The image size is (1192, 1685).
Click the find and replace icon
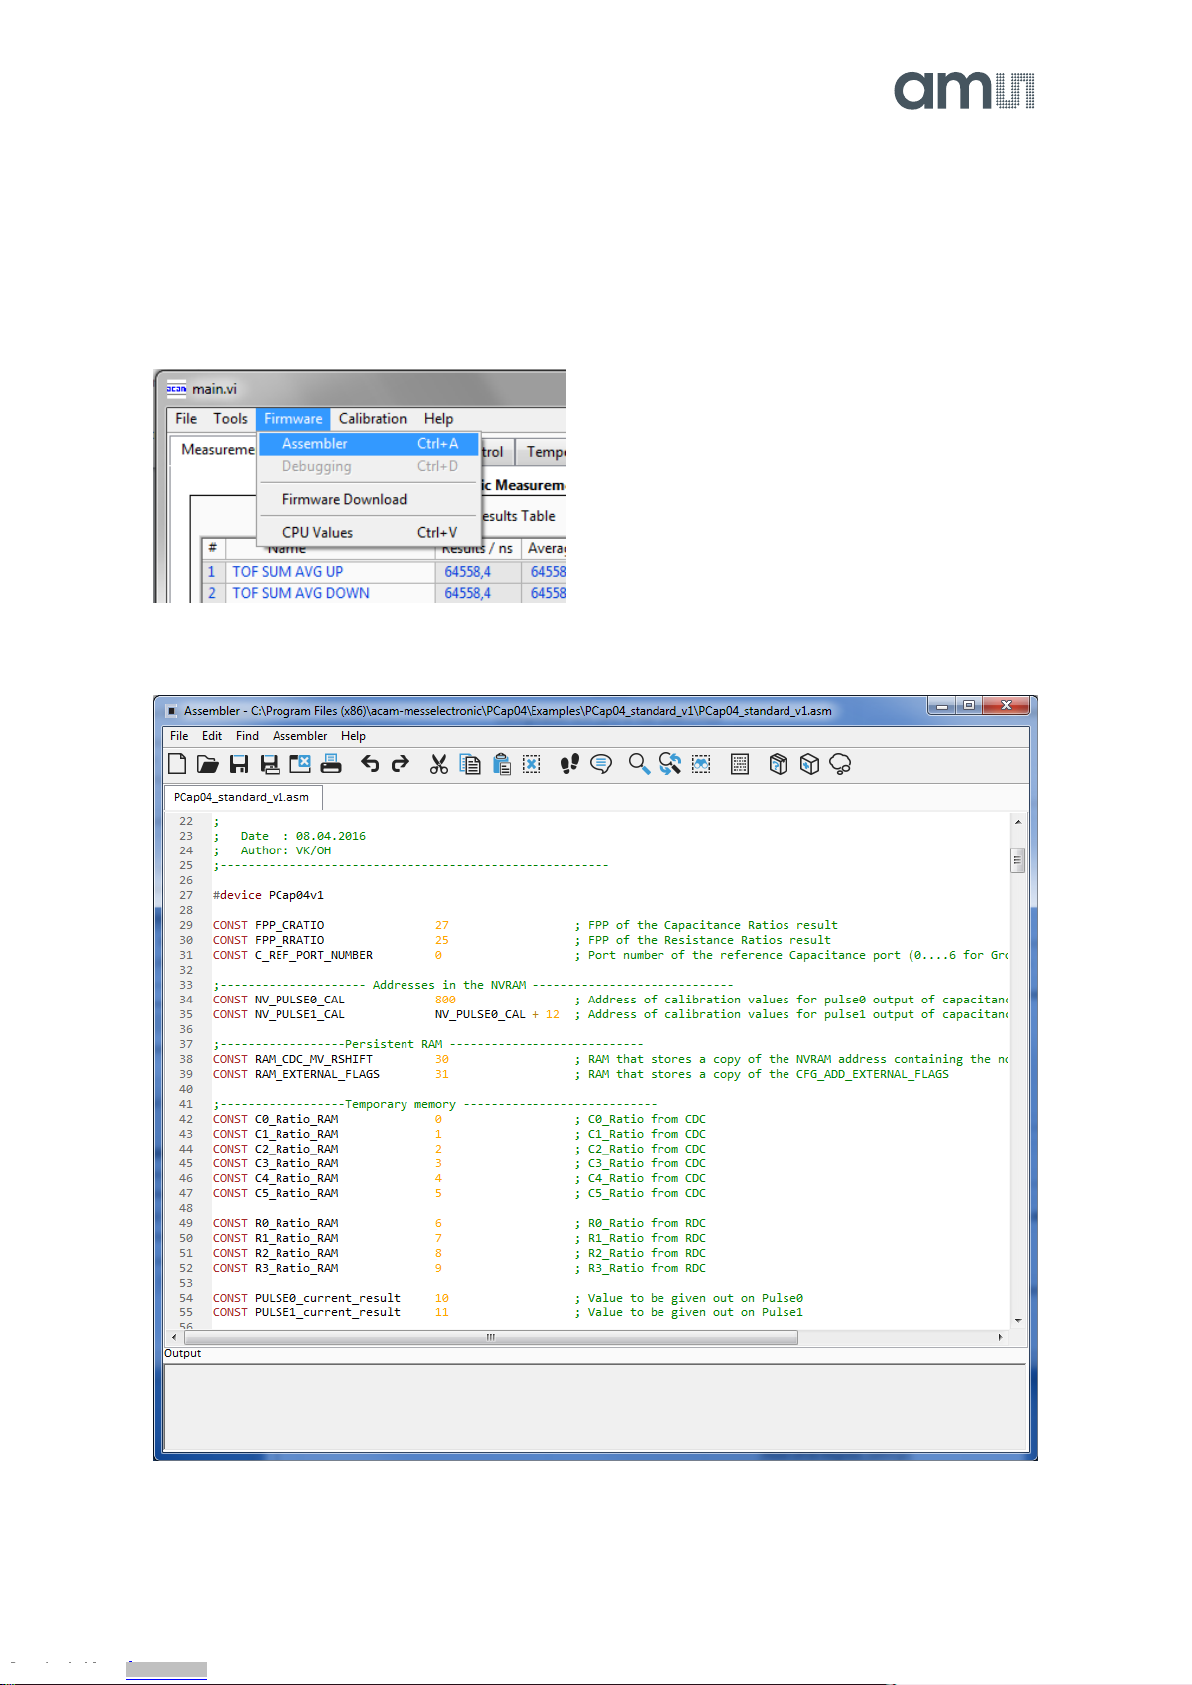670,765
